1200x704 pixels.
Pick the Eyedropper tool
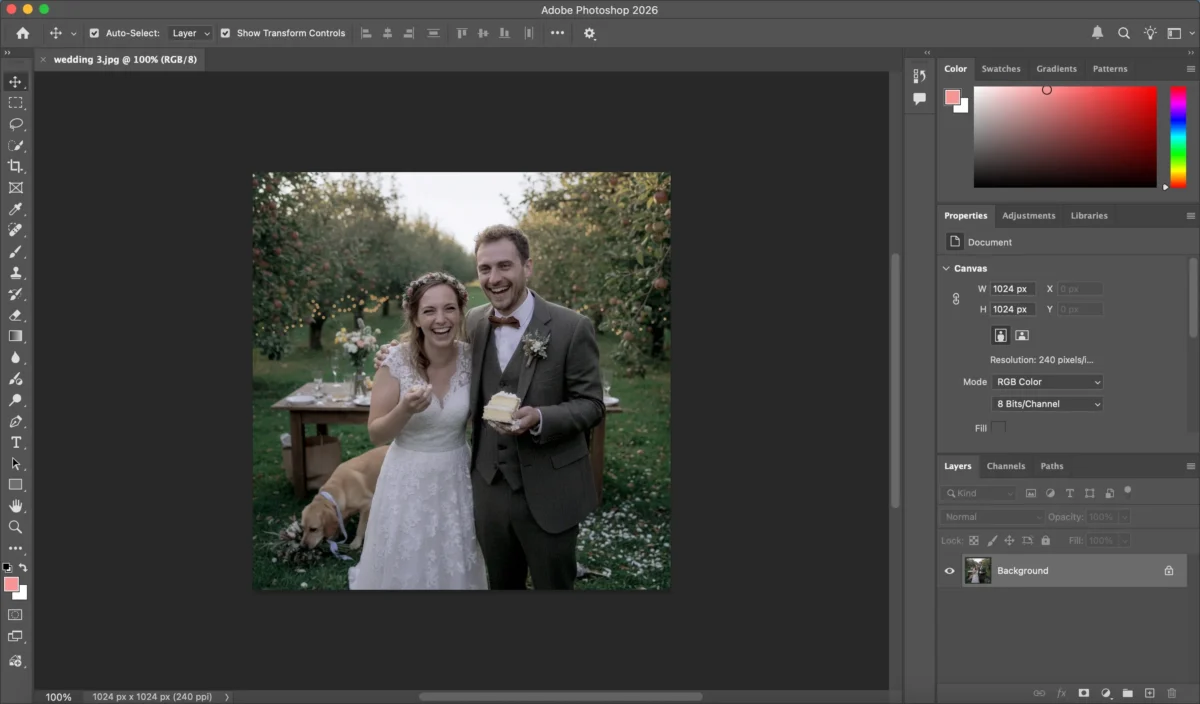(15, 209)
